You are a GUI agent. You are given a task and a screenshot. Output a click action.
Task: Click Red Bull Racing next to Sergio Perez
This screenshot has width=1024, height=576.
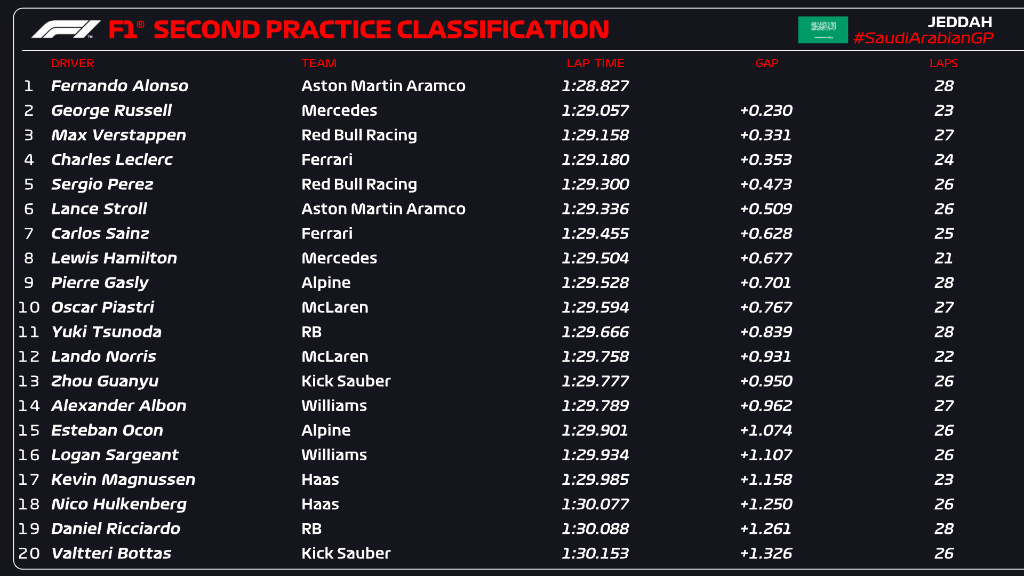(359, 185)
